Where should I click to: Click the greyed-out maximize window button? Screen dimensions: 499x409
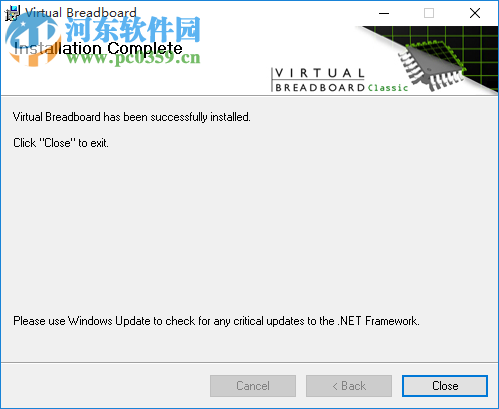coord(429,13)
